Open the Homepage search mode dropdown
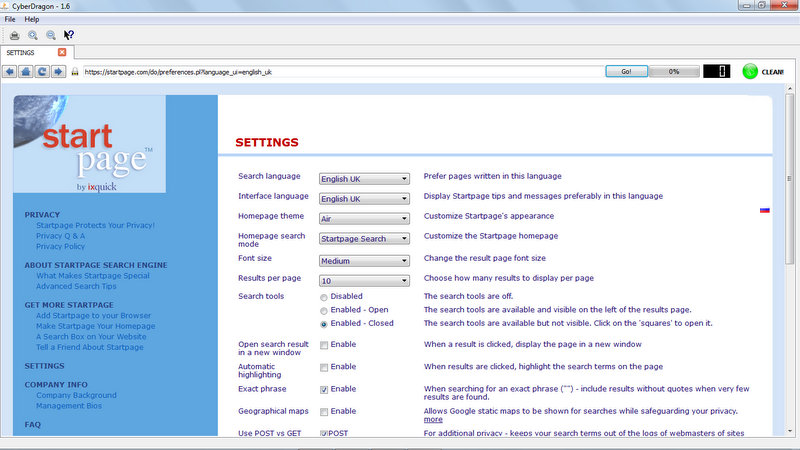Image resolution: width=800 pixels, height=450 pixels. (364, 239)
